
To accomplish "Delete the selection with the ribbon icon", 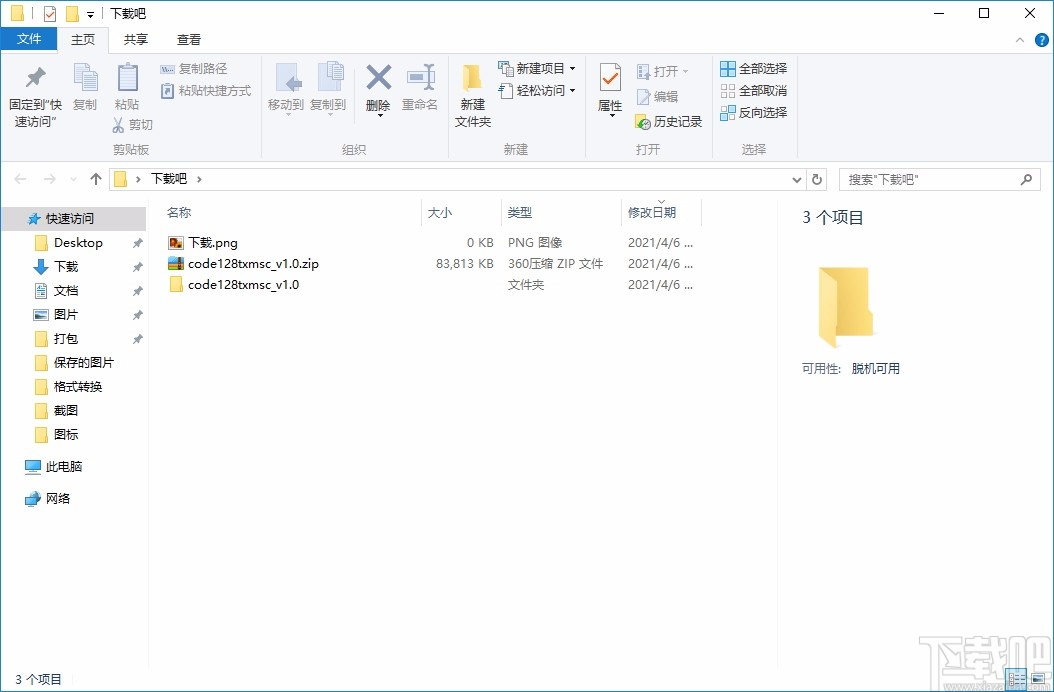I will 378,90.
